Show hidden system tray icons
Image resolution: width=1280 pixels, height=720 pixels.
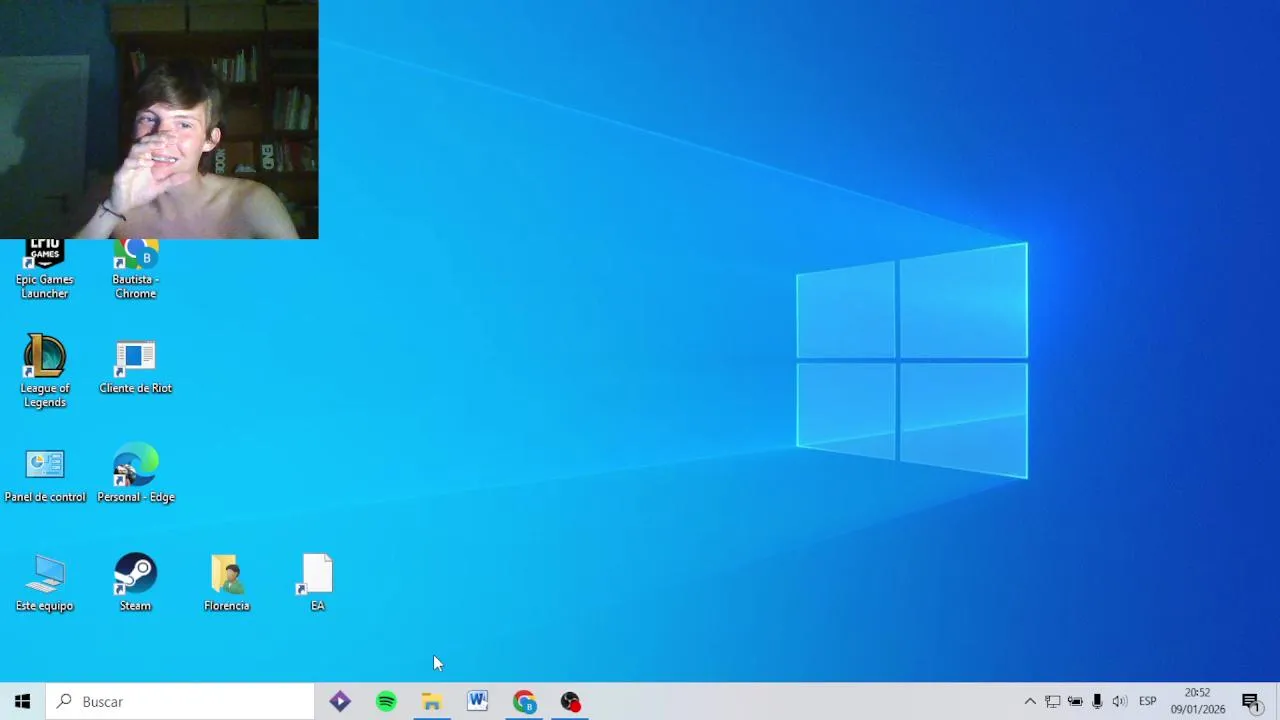coord(1030,702)
